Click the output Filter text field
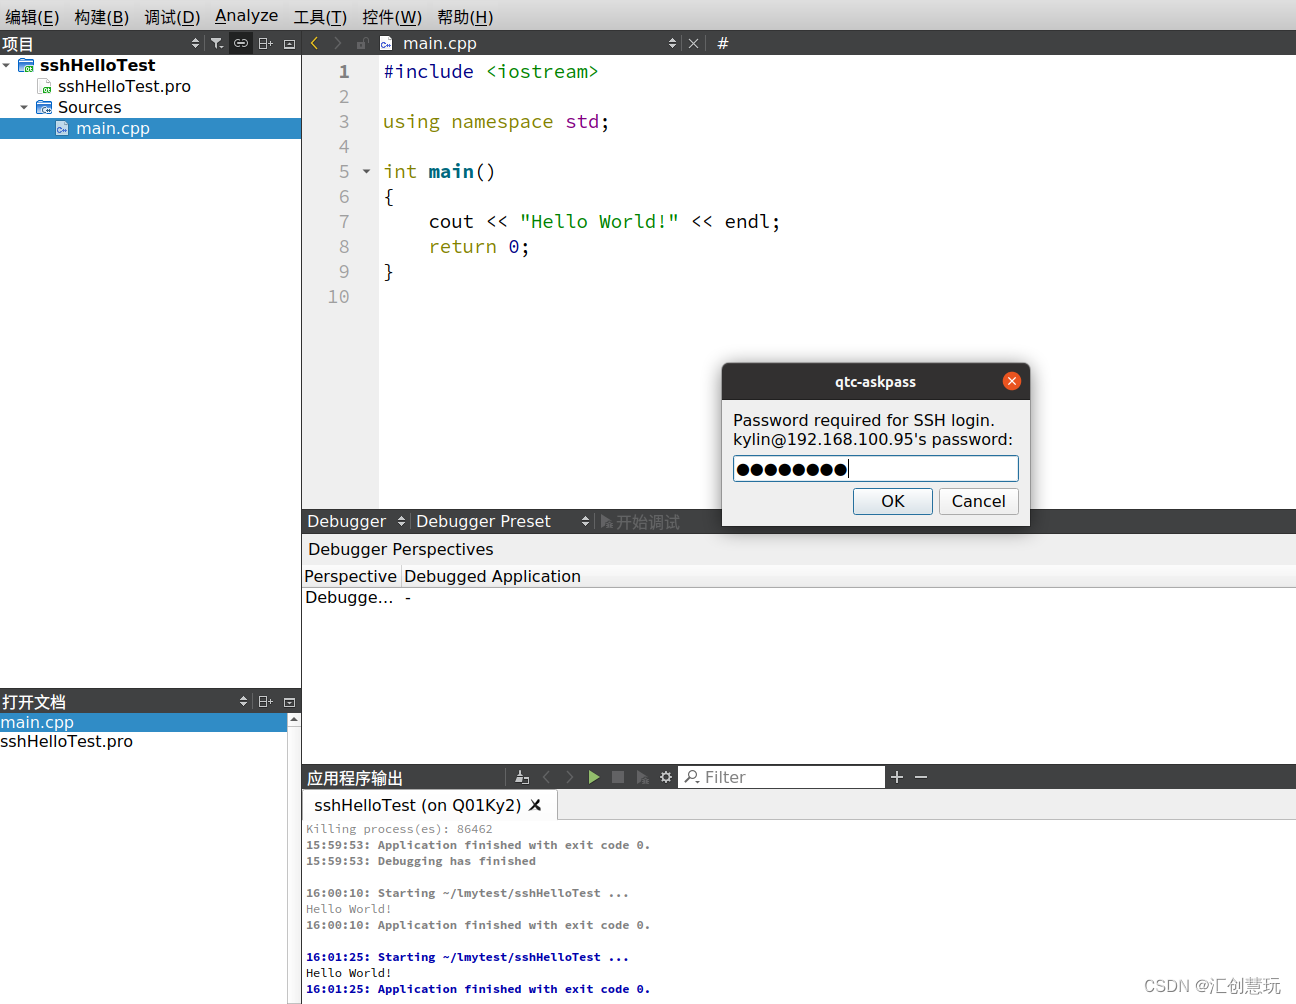The width and height of the screenshot is (1296, 1004). pos(782,777)
